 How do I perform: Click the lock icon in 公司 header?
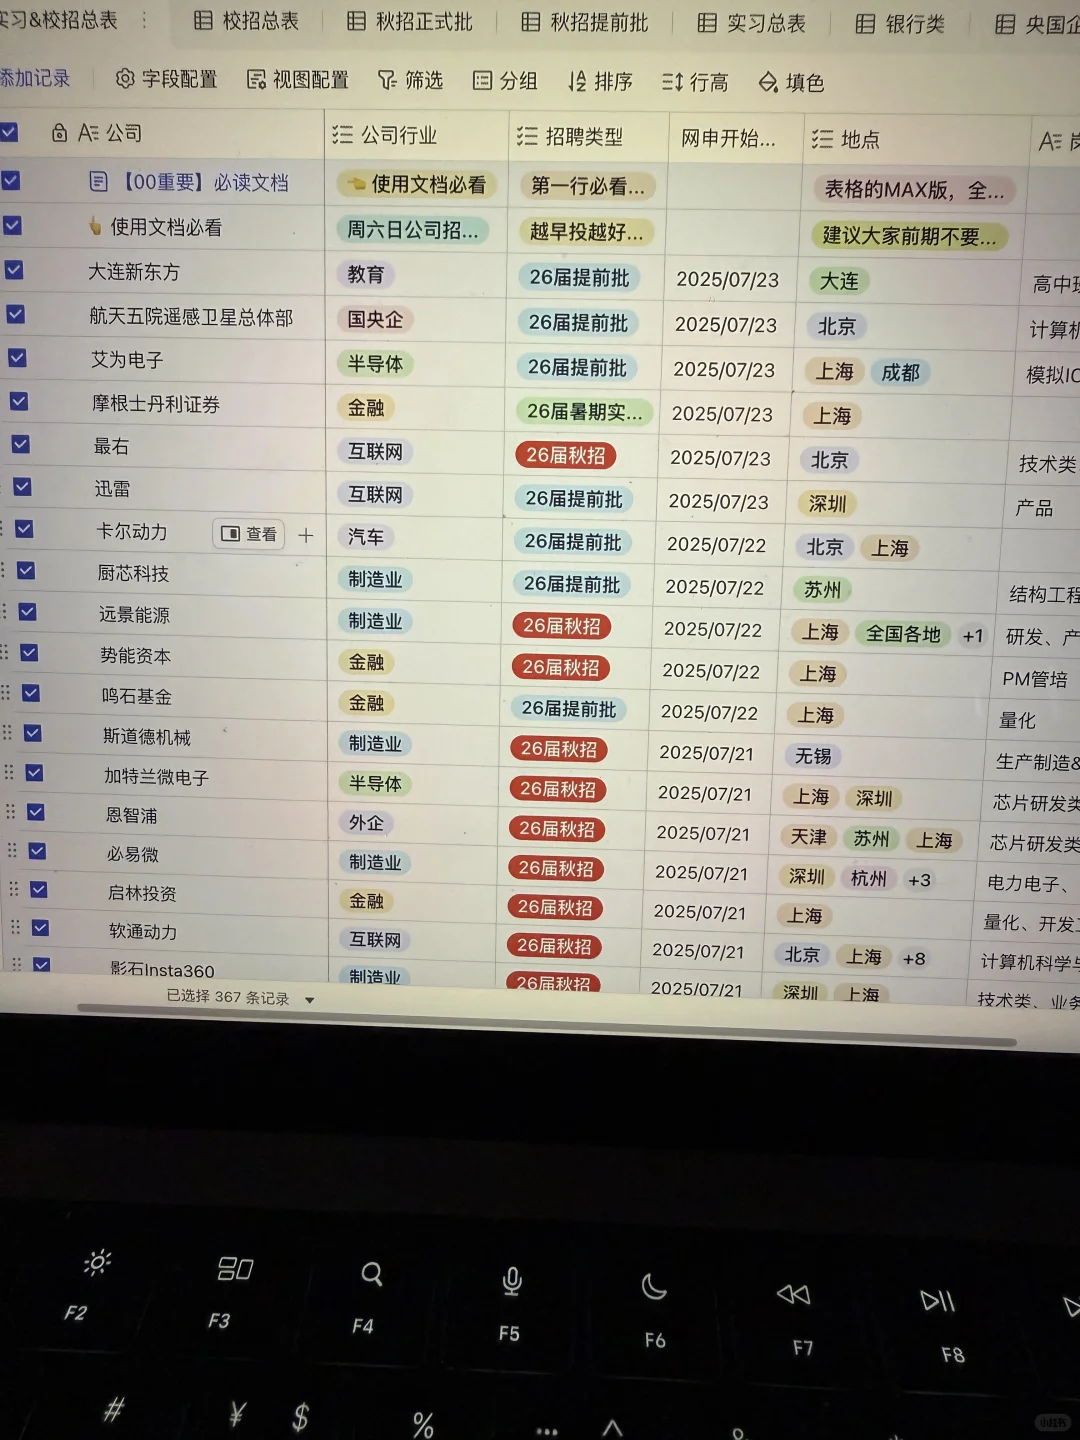[59, 132]
